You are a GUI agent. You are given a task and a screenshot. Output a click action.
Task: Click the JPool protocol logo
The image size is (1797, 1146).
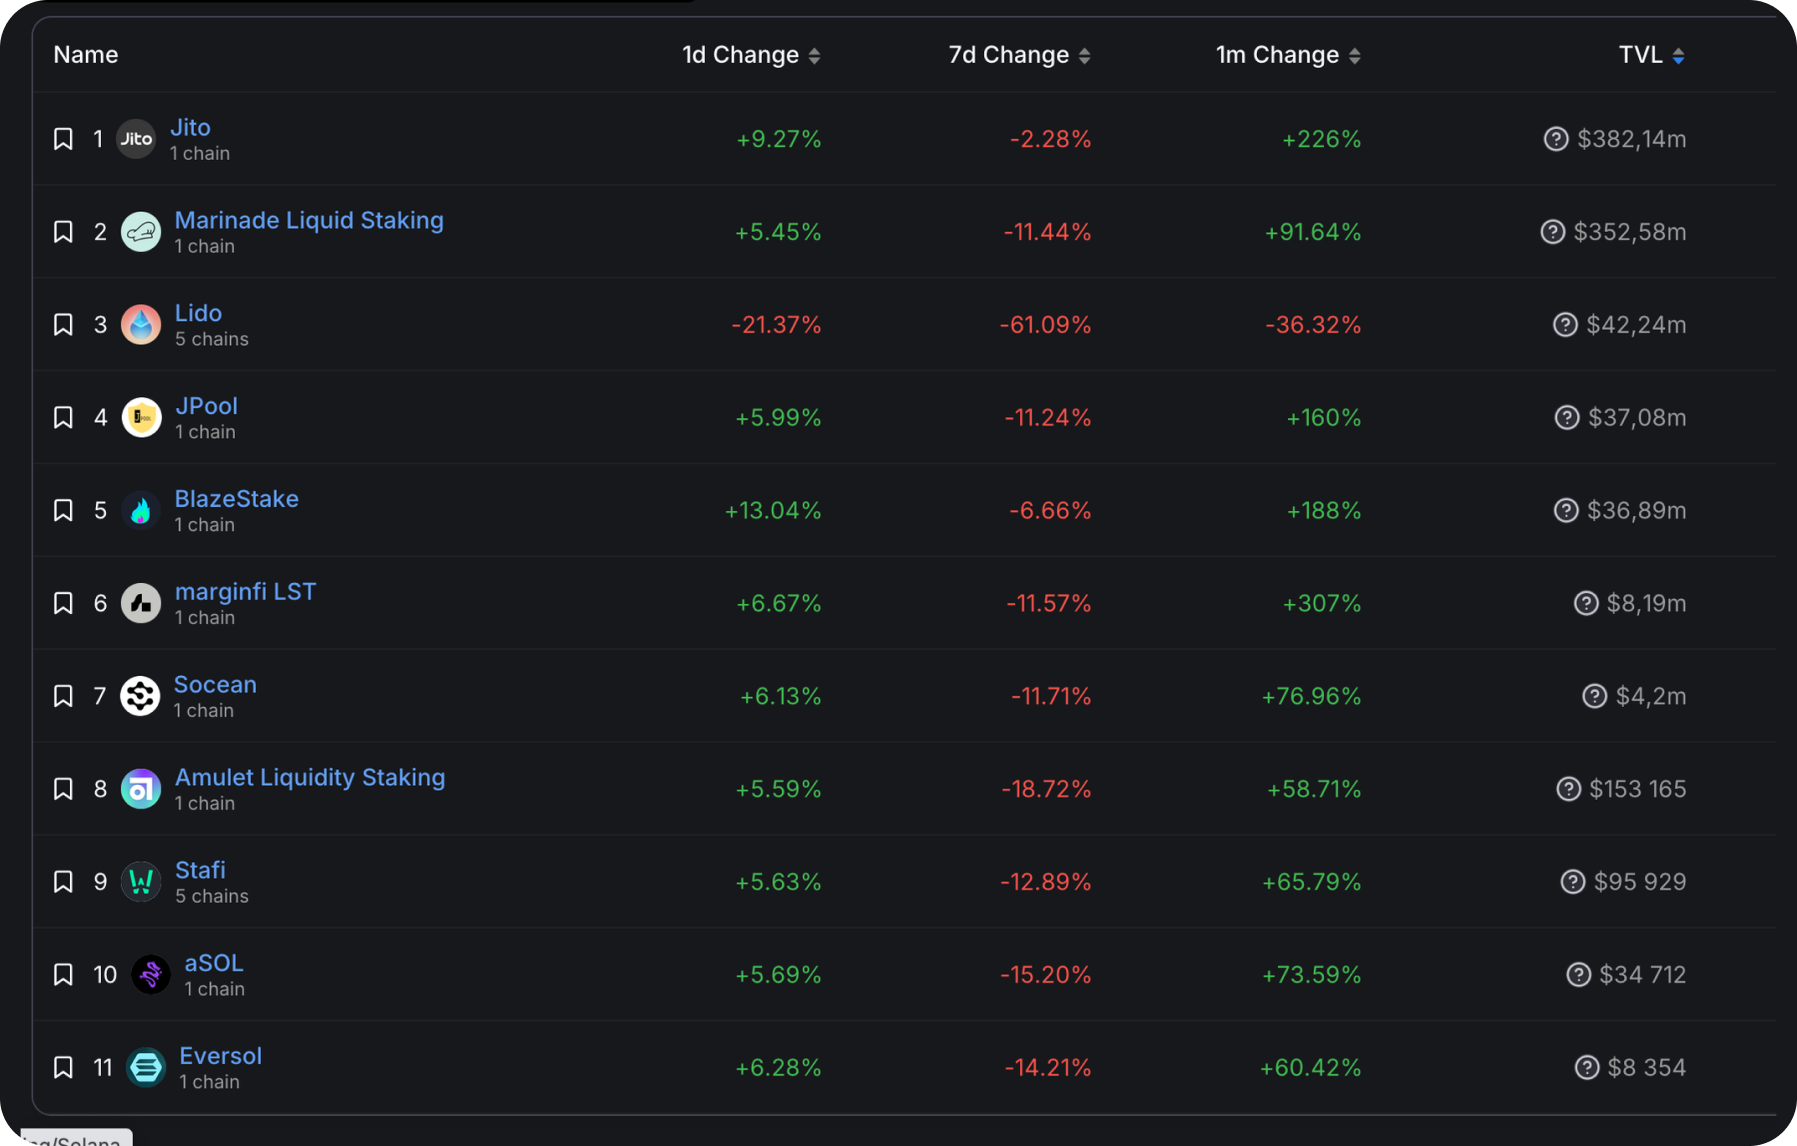tap(141, 417)
